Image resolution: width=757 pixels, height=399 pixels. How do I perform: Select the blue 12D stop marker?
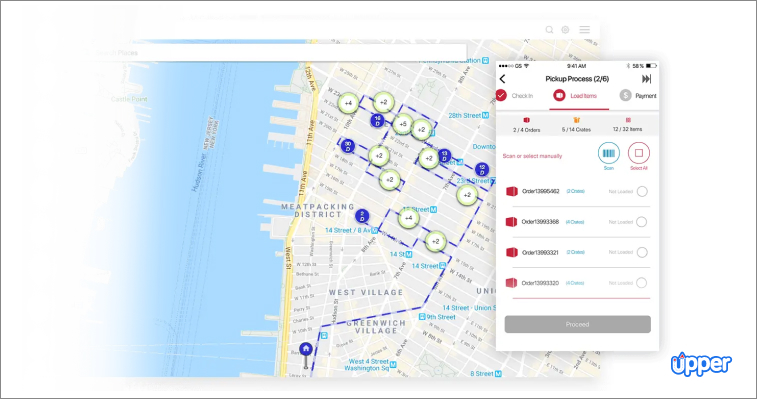pyautogui.click(x=482, y=169)
